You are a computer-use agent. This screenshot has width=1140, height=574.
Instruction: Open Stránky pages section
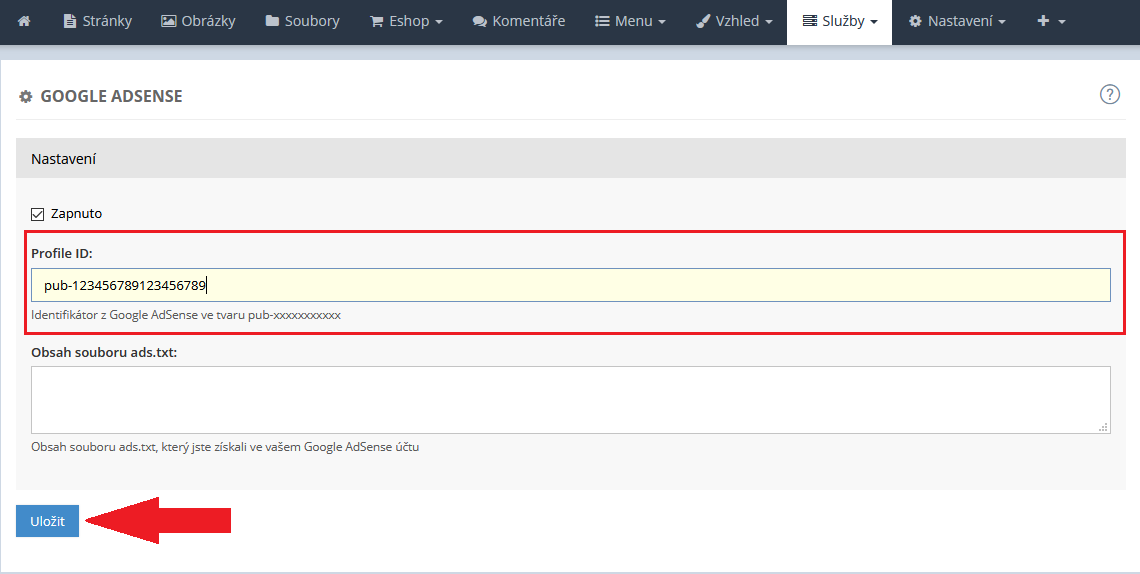97,21
